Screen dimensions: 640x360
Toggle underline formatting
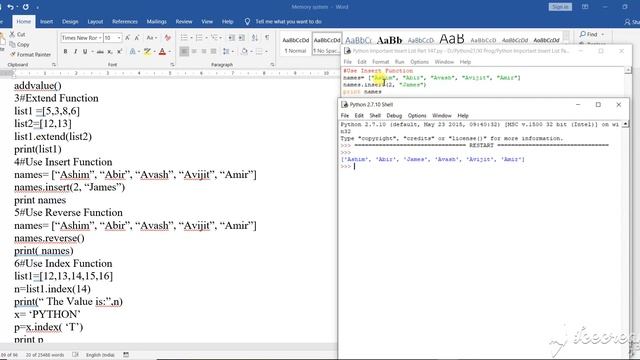tap(85, 51)
